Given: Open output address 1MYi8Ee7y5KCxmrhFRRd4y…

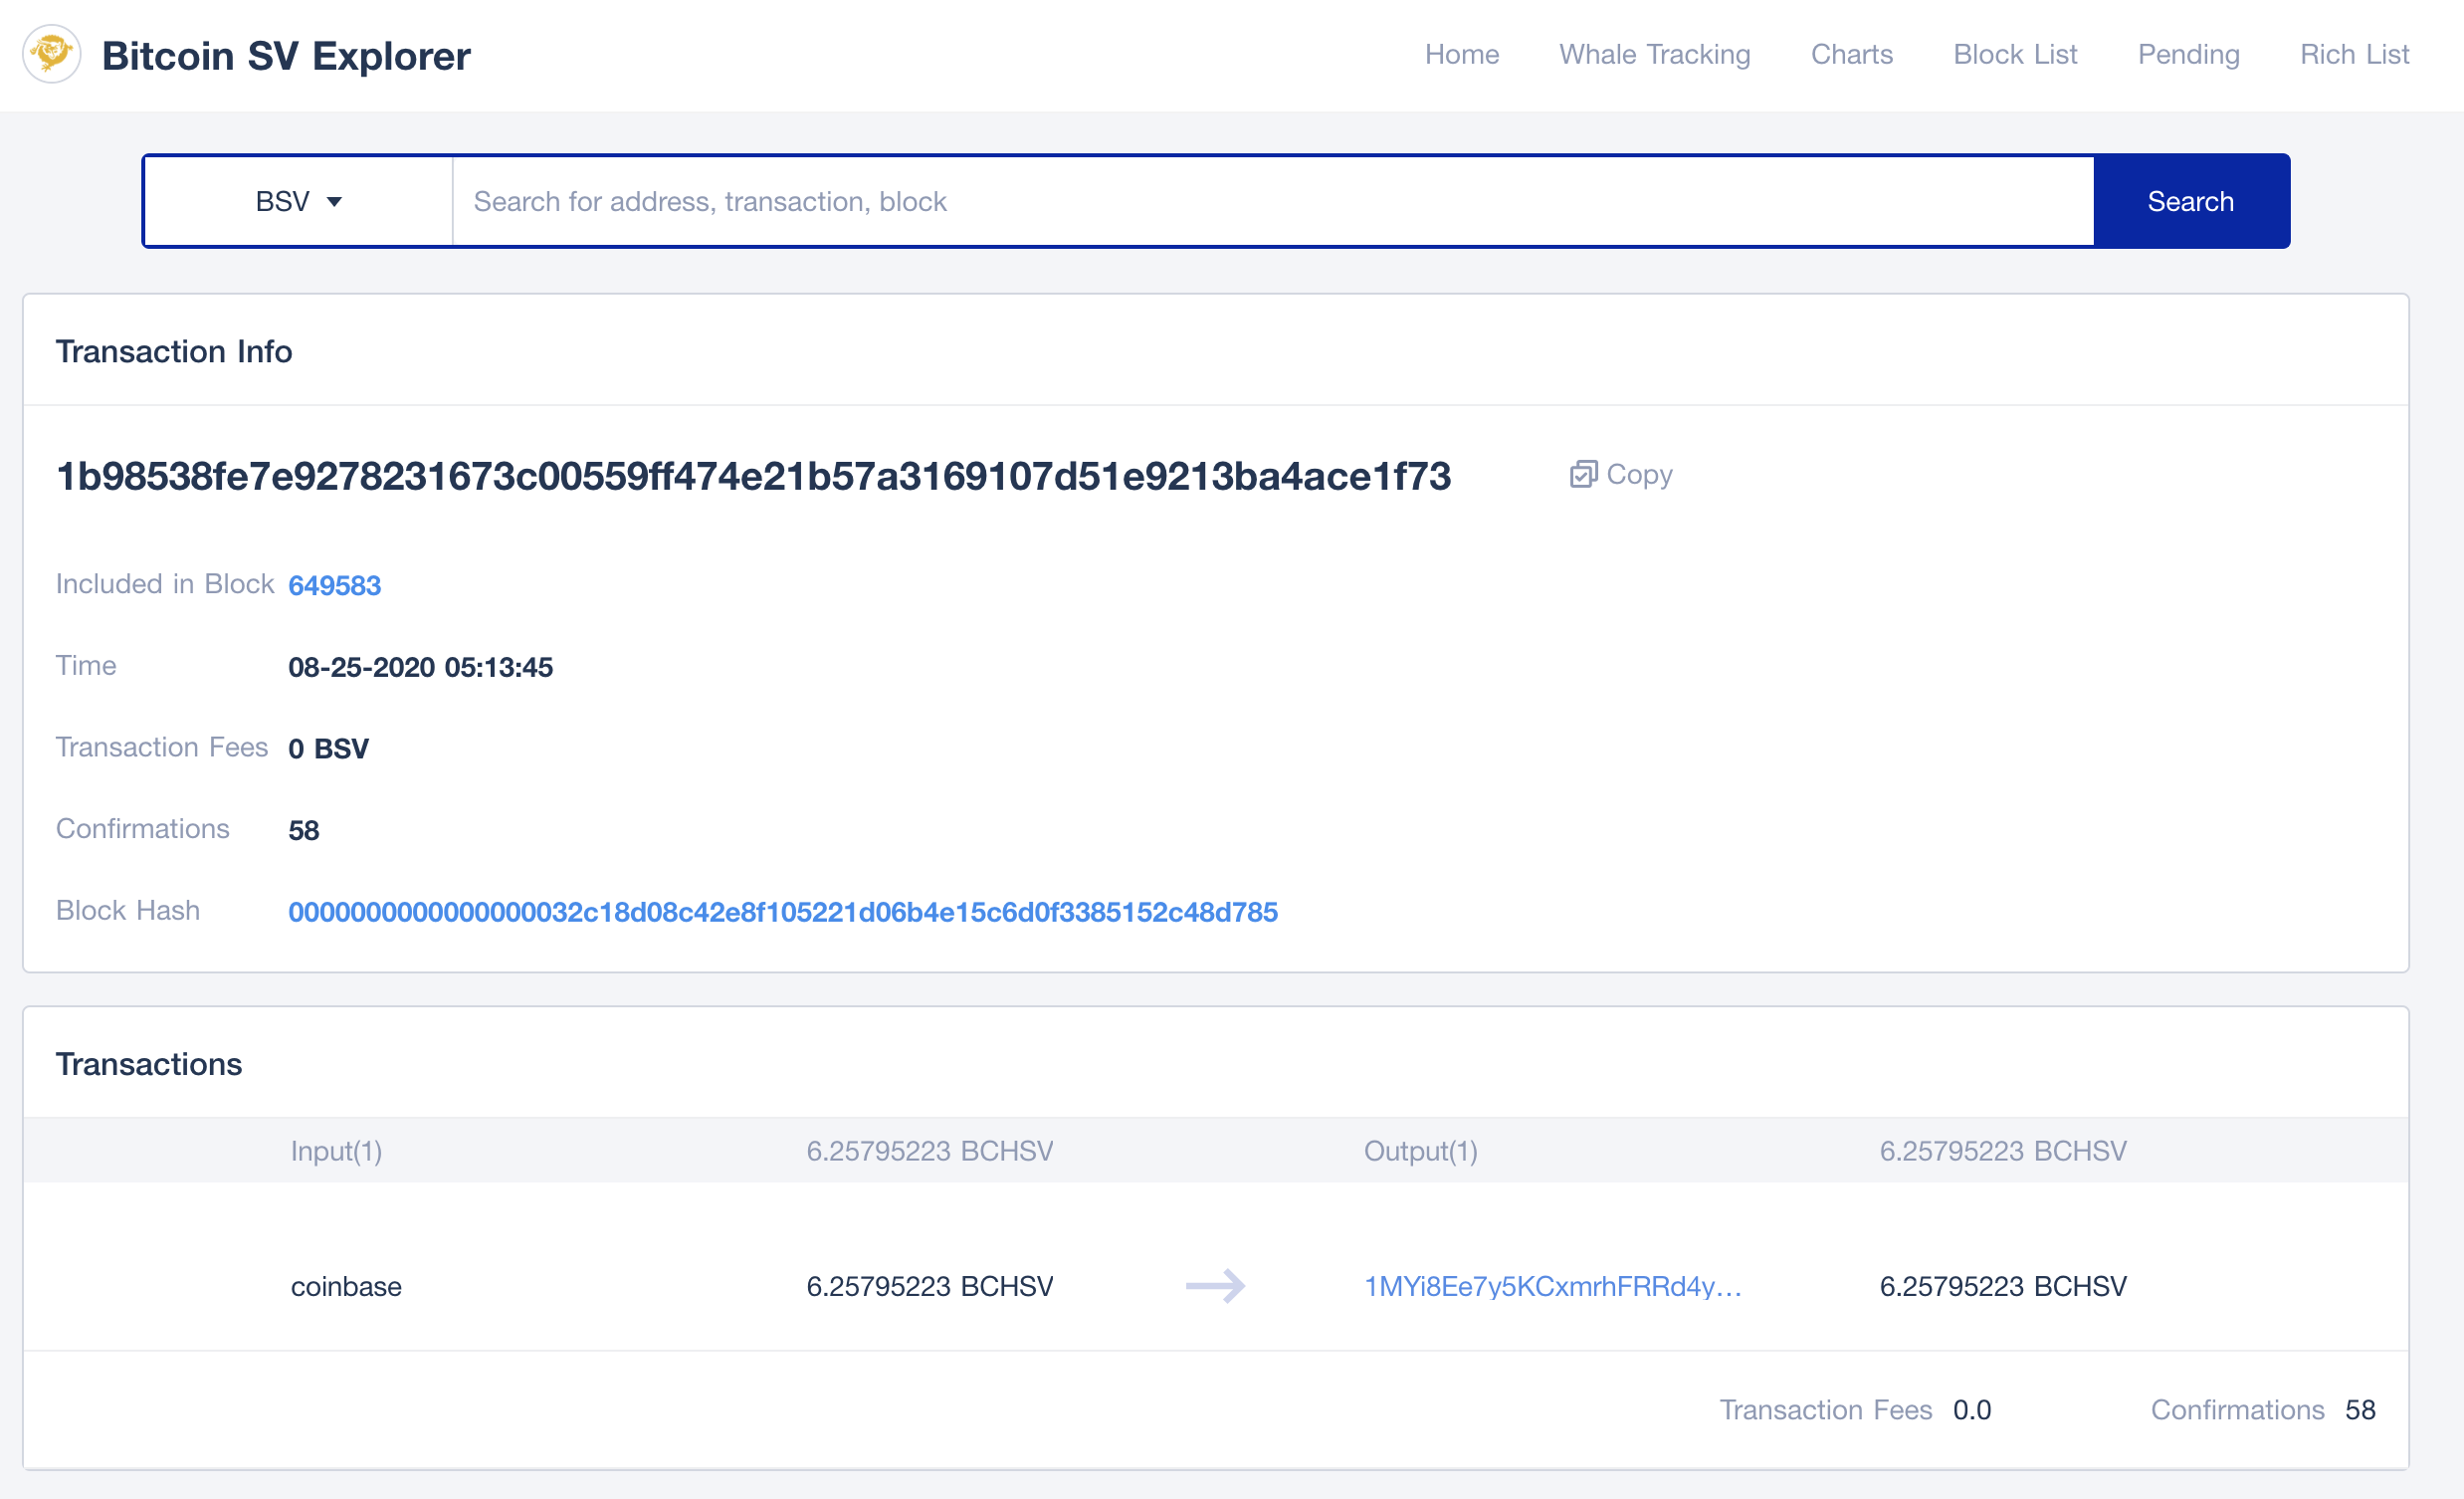Looking at the screenshot, I should [1553, 1286].
